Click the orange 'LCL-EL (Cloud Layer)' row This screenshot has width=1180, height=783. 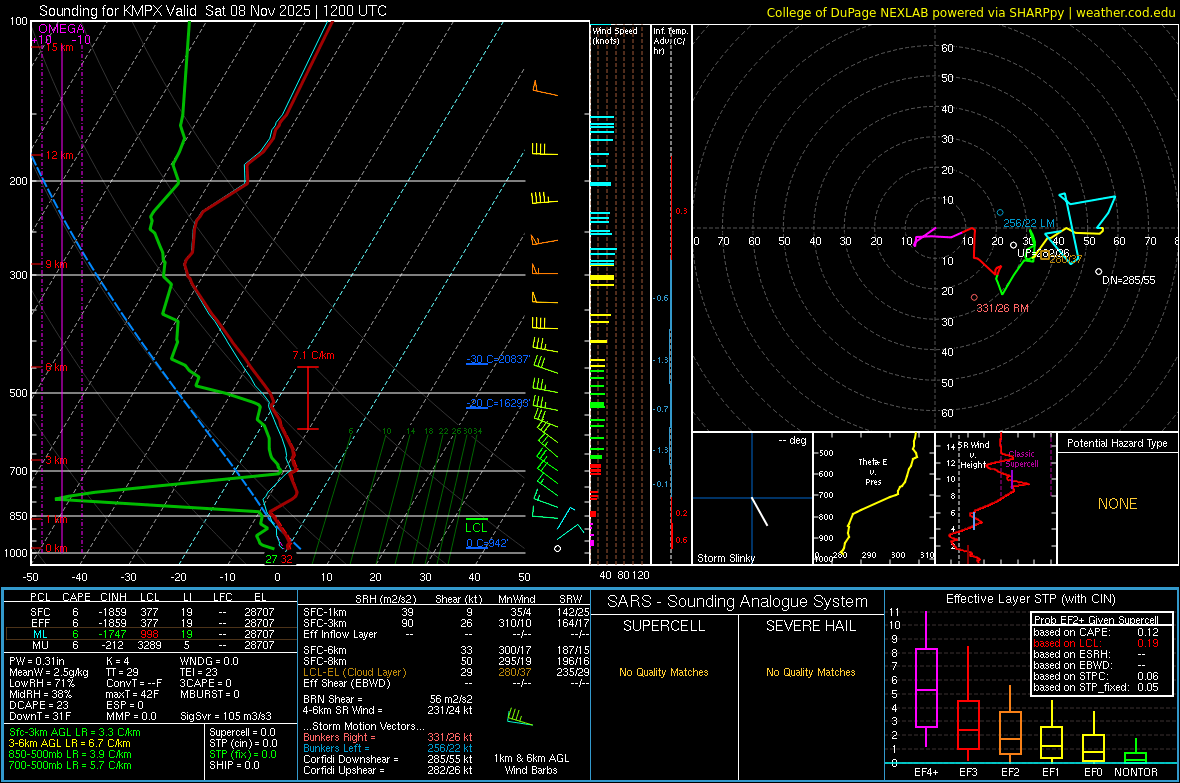[446, 672]
